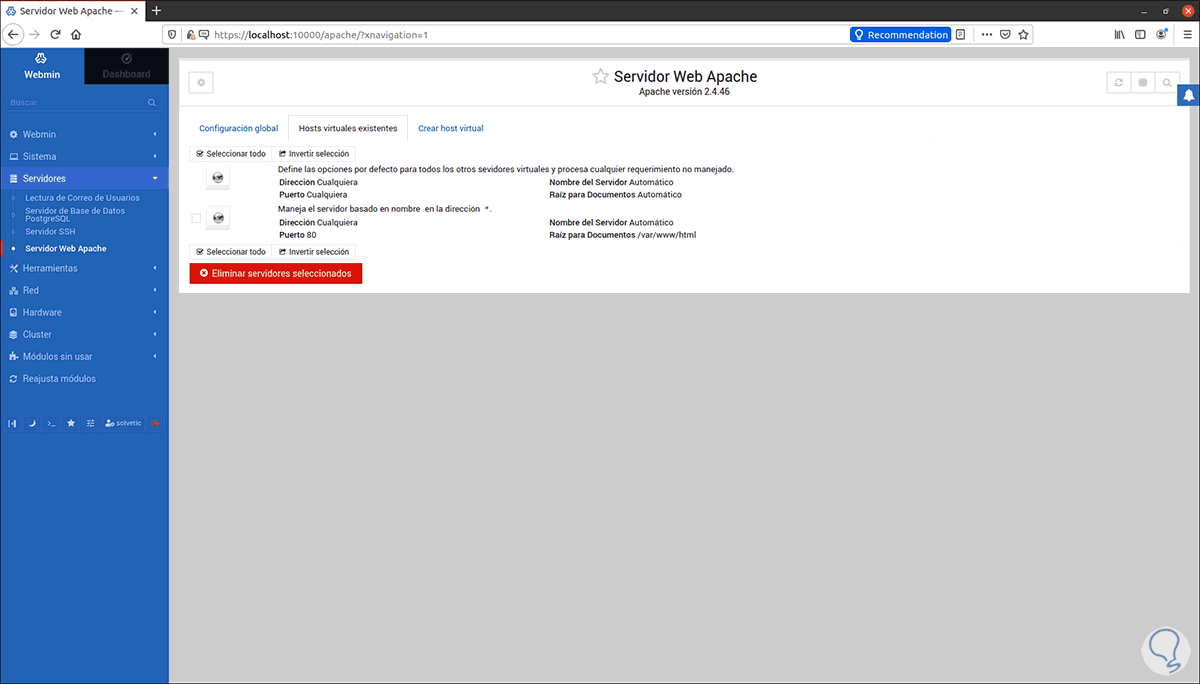This screenshot has height=684, width=1200.
Task: Go to browser home page
Action: pos(76,34)
